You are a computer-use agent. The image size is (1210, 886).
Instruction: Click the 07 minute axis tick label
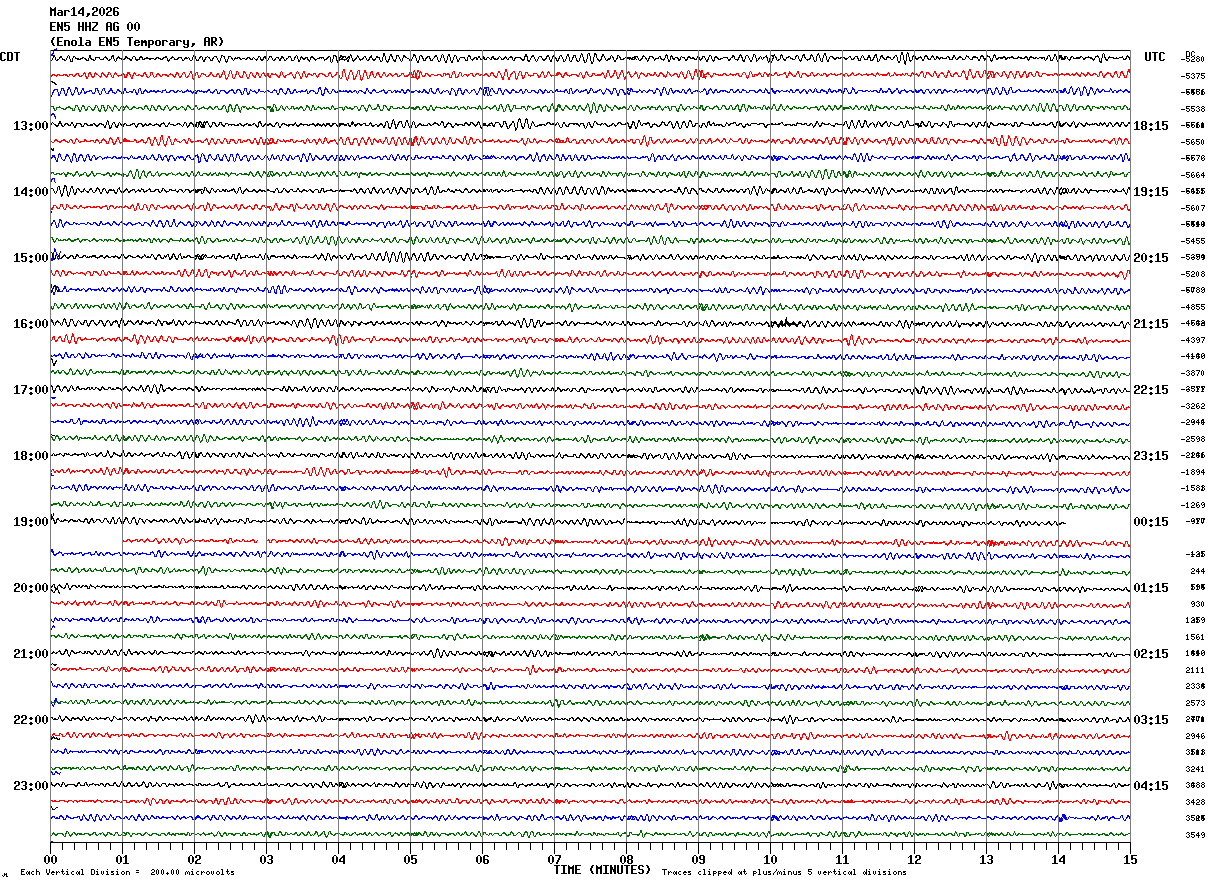tap(554, 859)
